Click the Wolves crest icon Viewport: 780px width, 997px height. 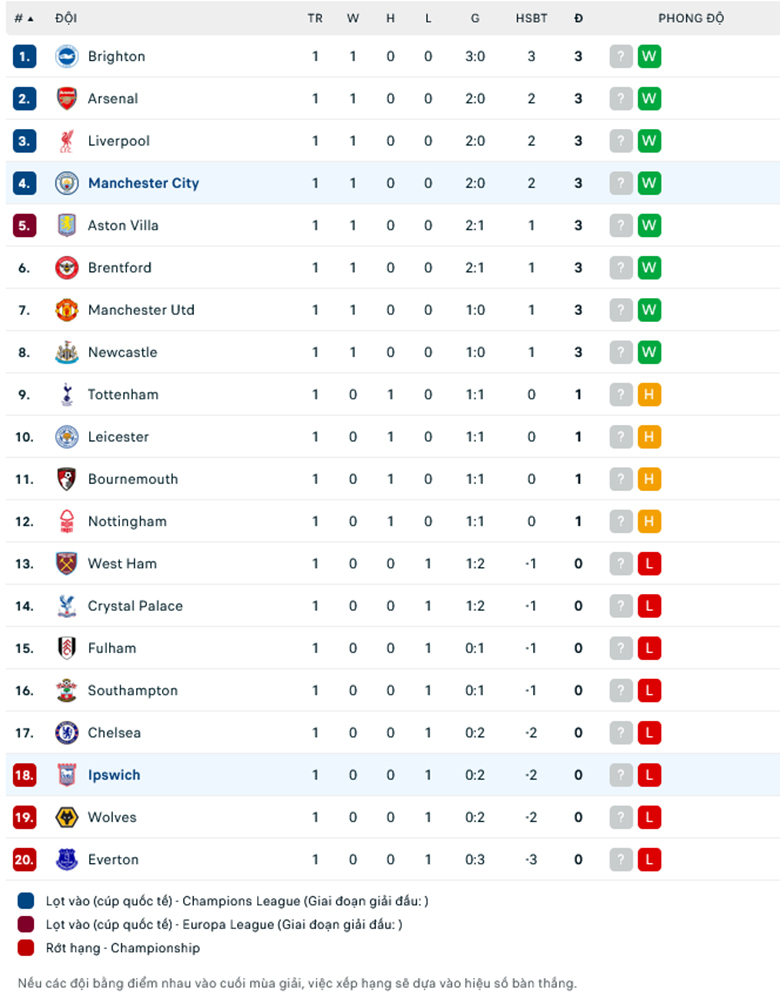pos(66,817)
